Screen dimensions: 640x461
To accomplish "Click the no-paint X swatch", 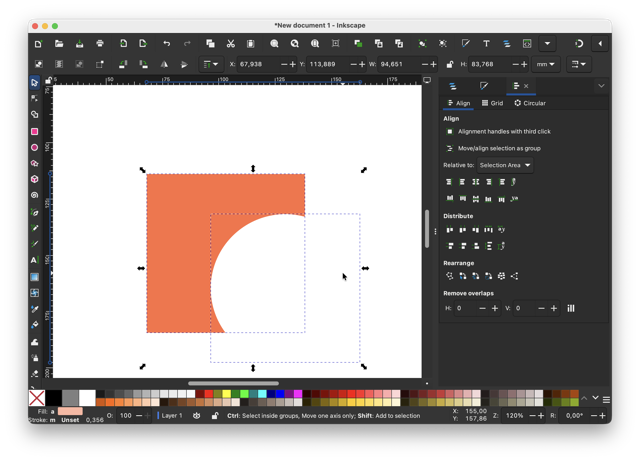I will coord(37,398).
